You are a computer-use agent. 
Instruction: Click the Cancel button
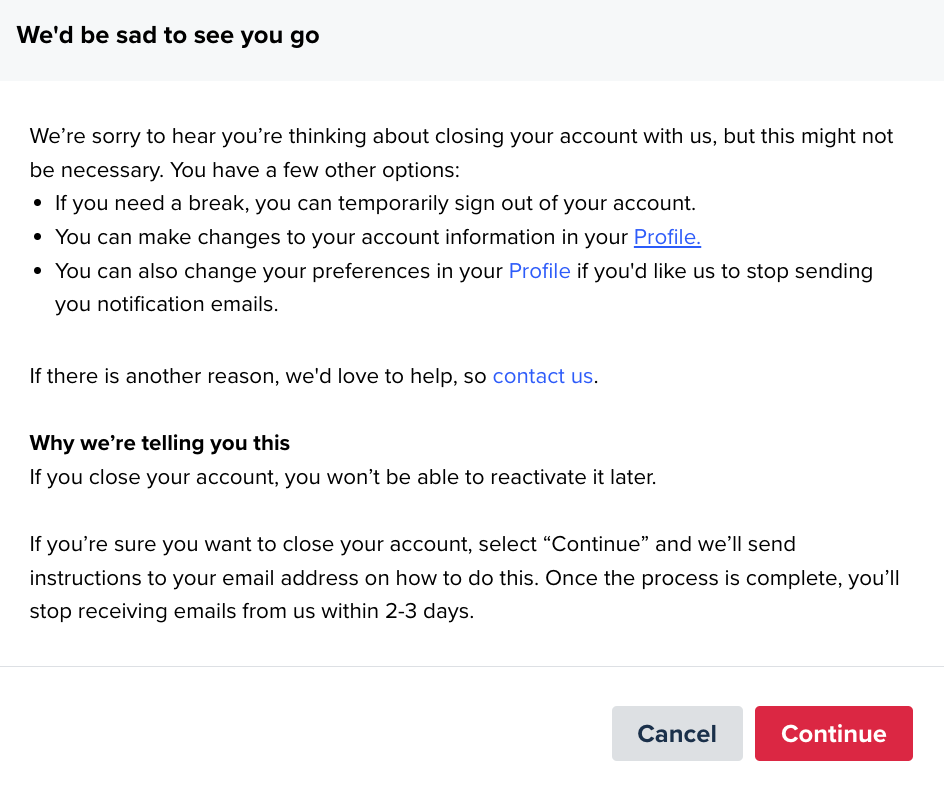(x=677, y=733)
